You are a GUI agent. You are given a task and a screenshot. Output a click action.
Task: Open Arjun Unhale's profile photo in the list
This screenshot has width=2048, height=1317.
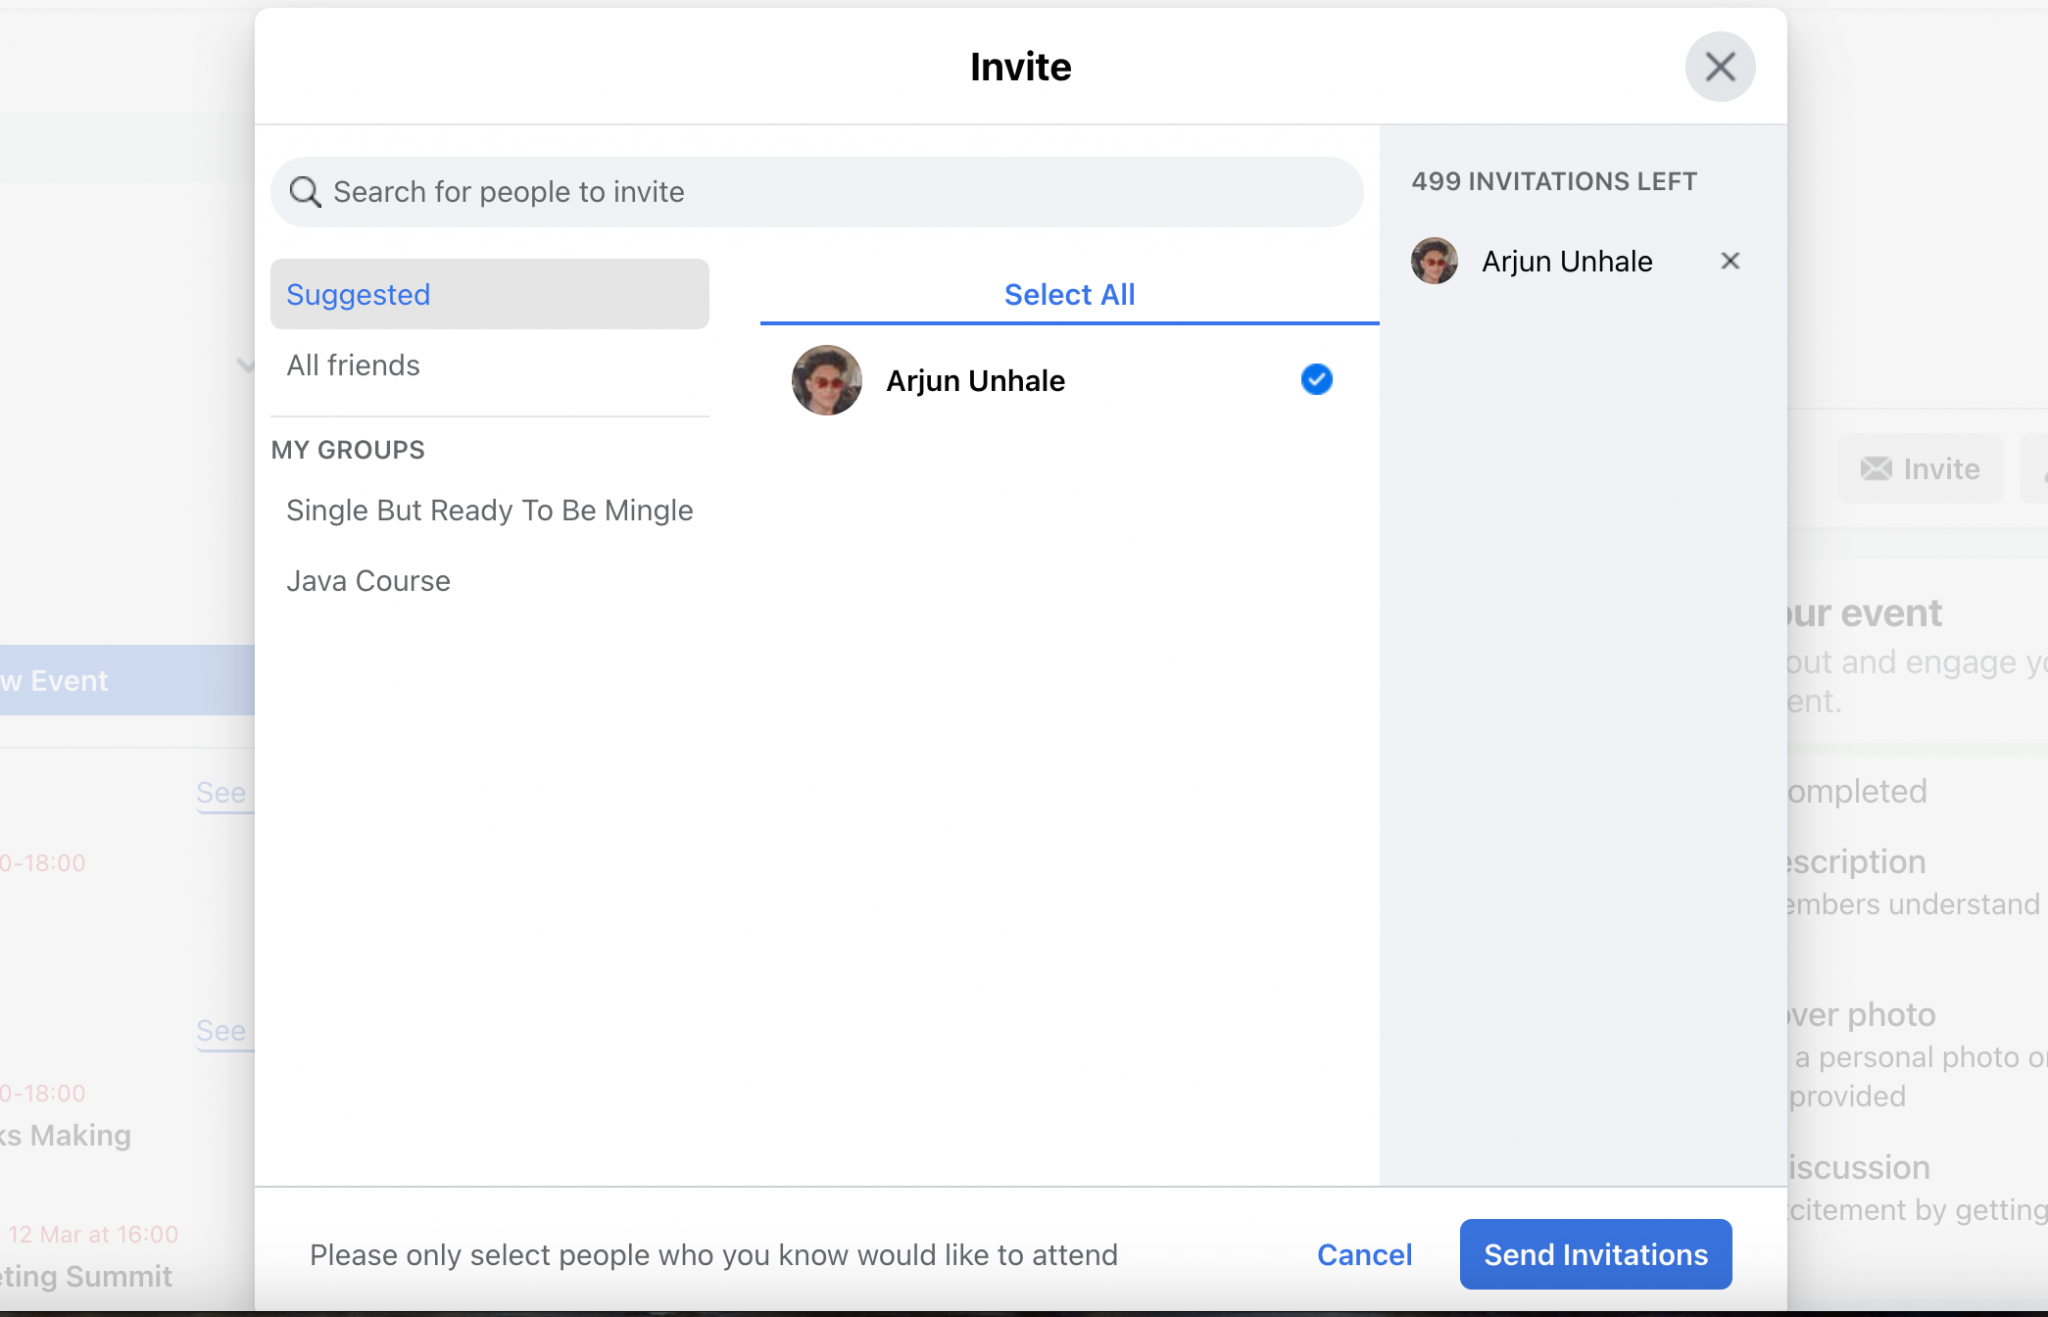pyautogui.click(x=824, y=380)
